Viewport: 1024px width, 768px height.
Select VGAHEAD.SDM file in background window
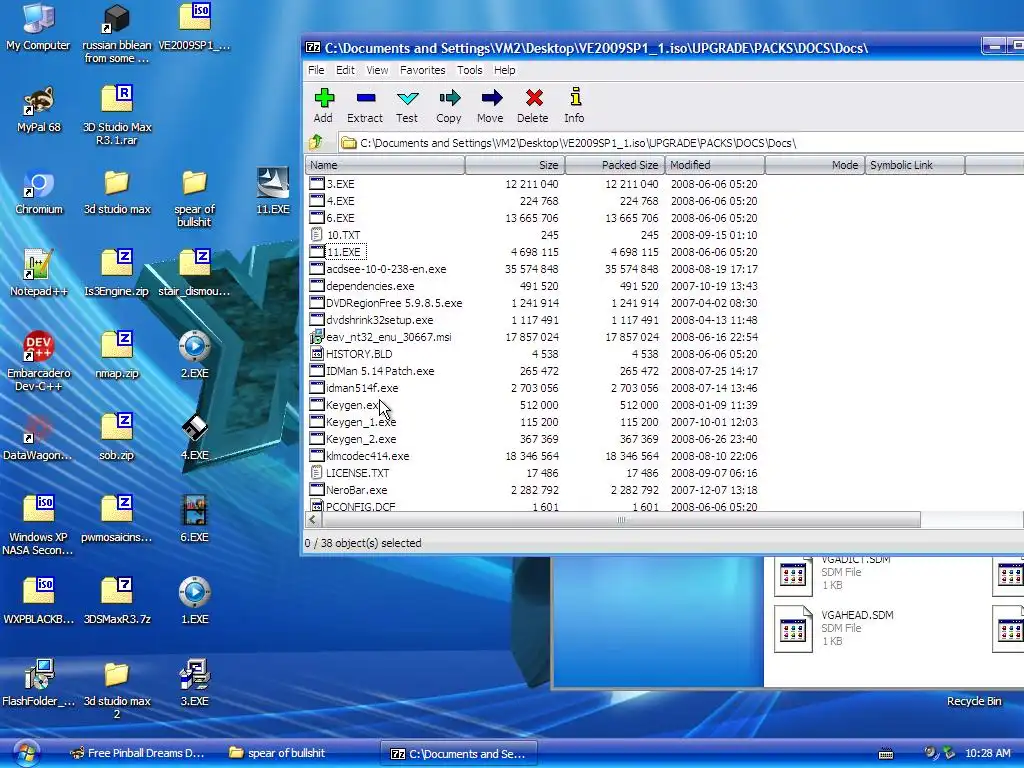tap(834, 628)
